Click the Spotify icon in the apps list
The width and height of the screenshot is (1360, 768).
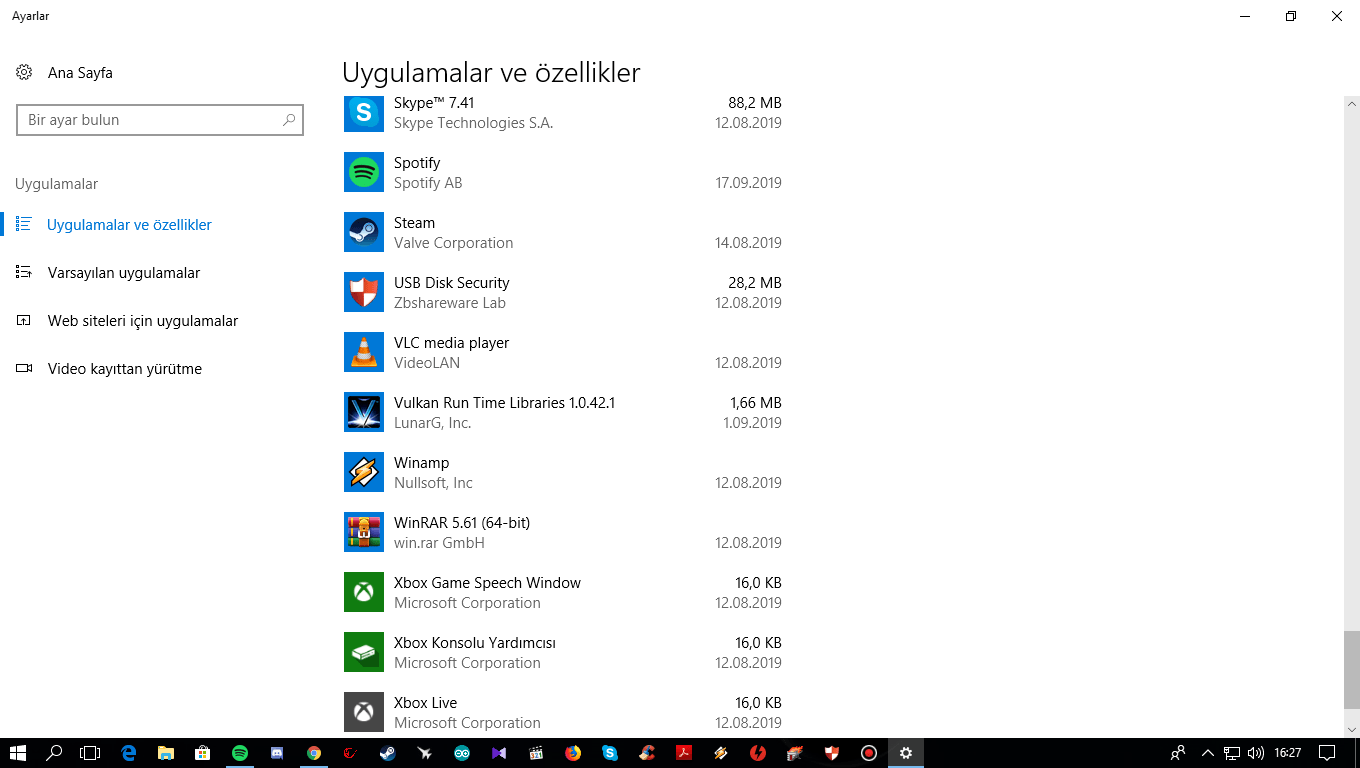tap(364, 172)
